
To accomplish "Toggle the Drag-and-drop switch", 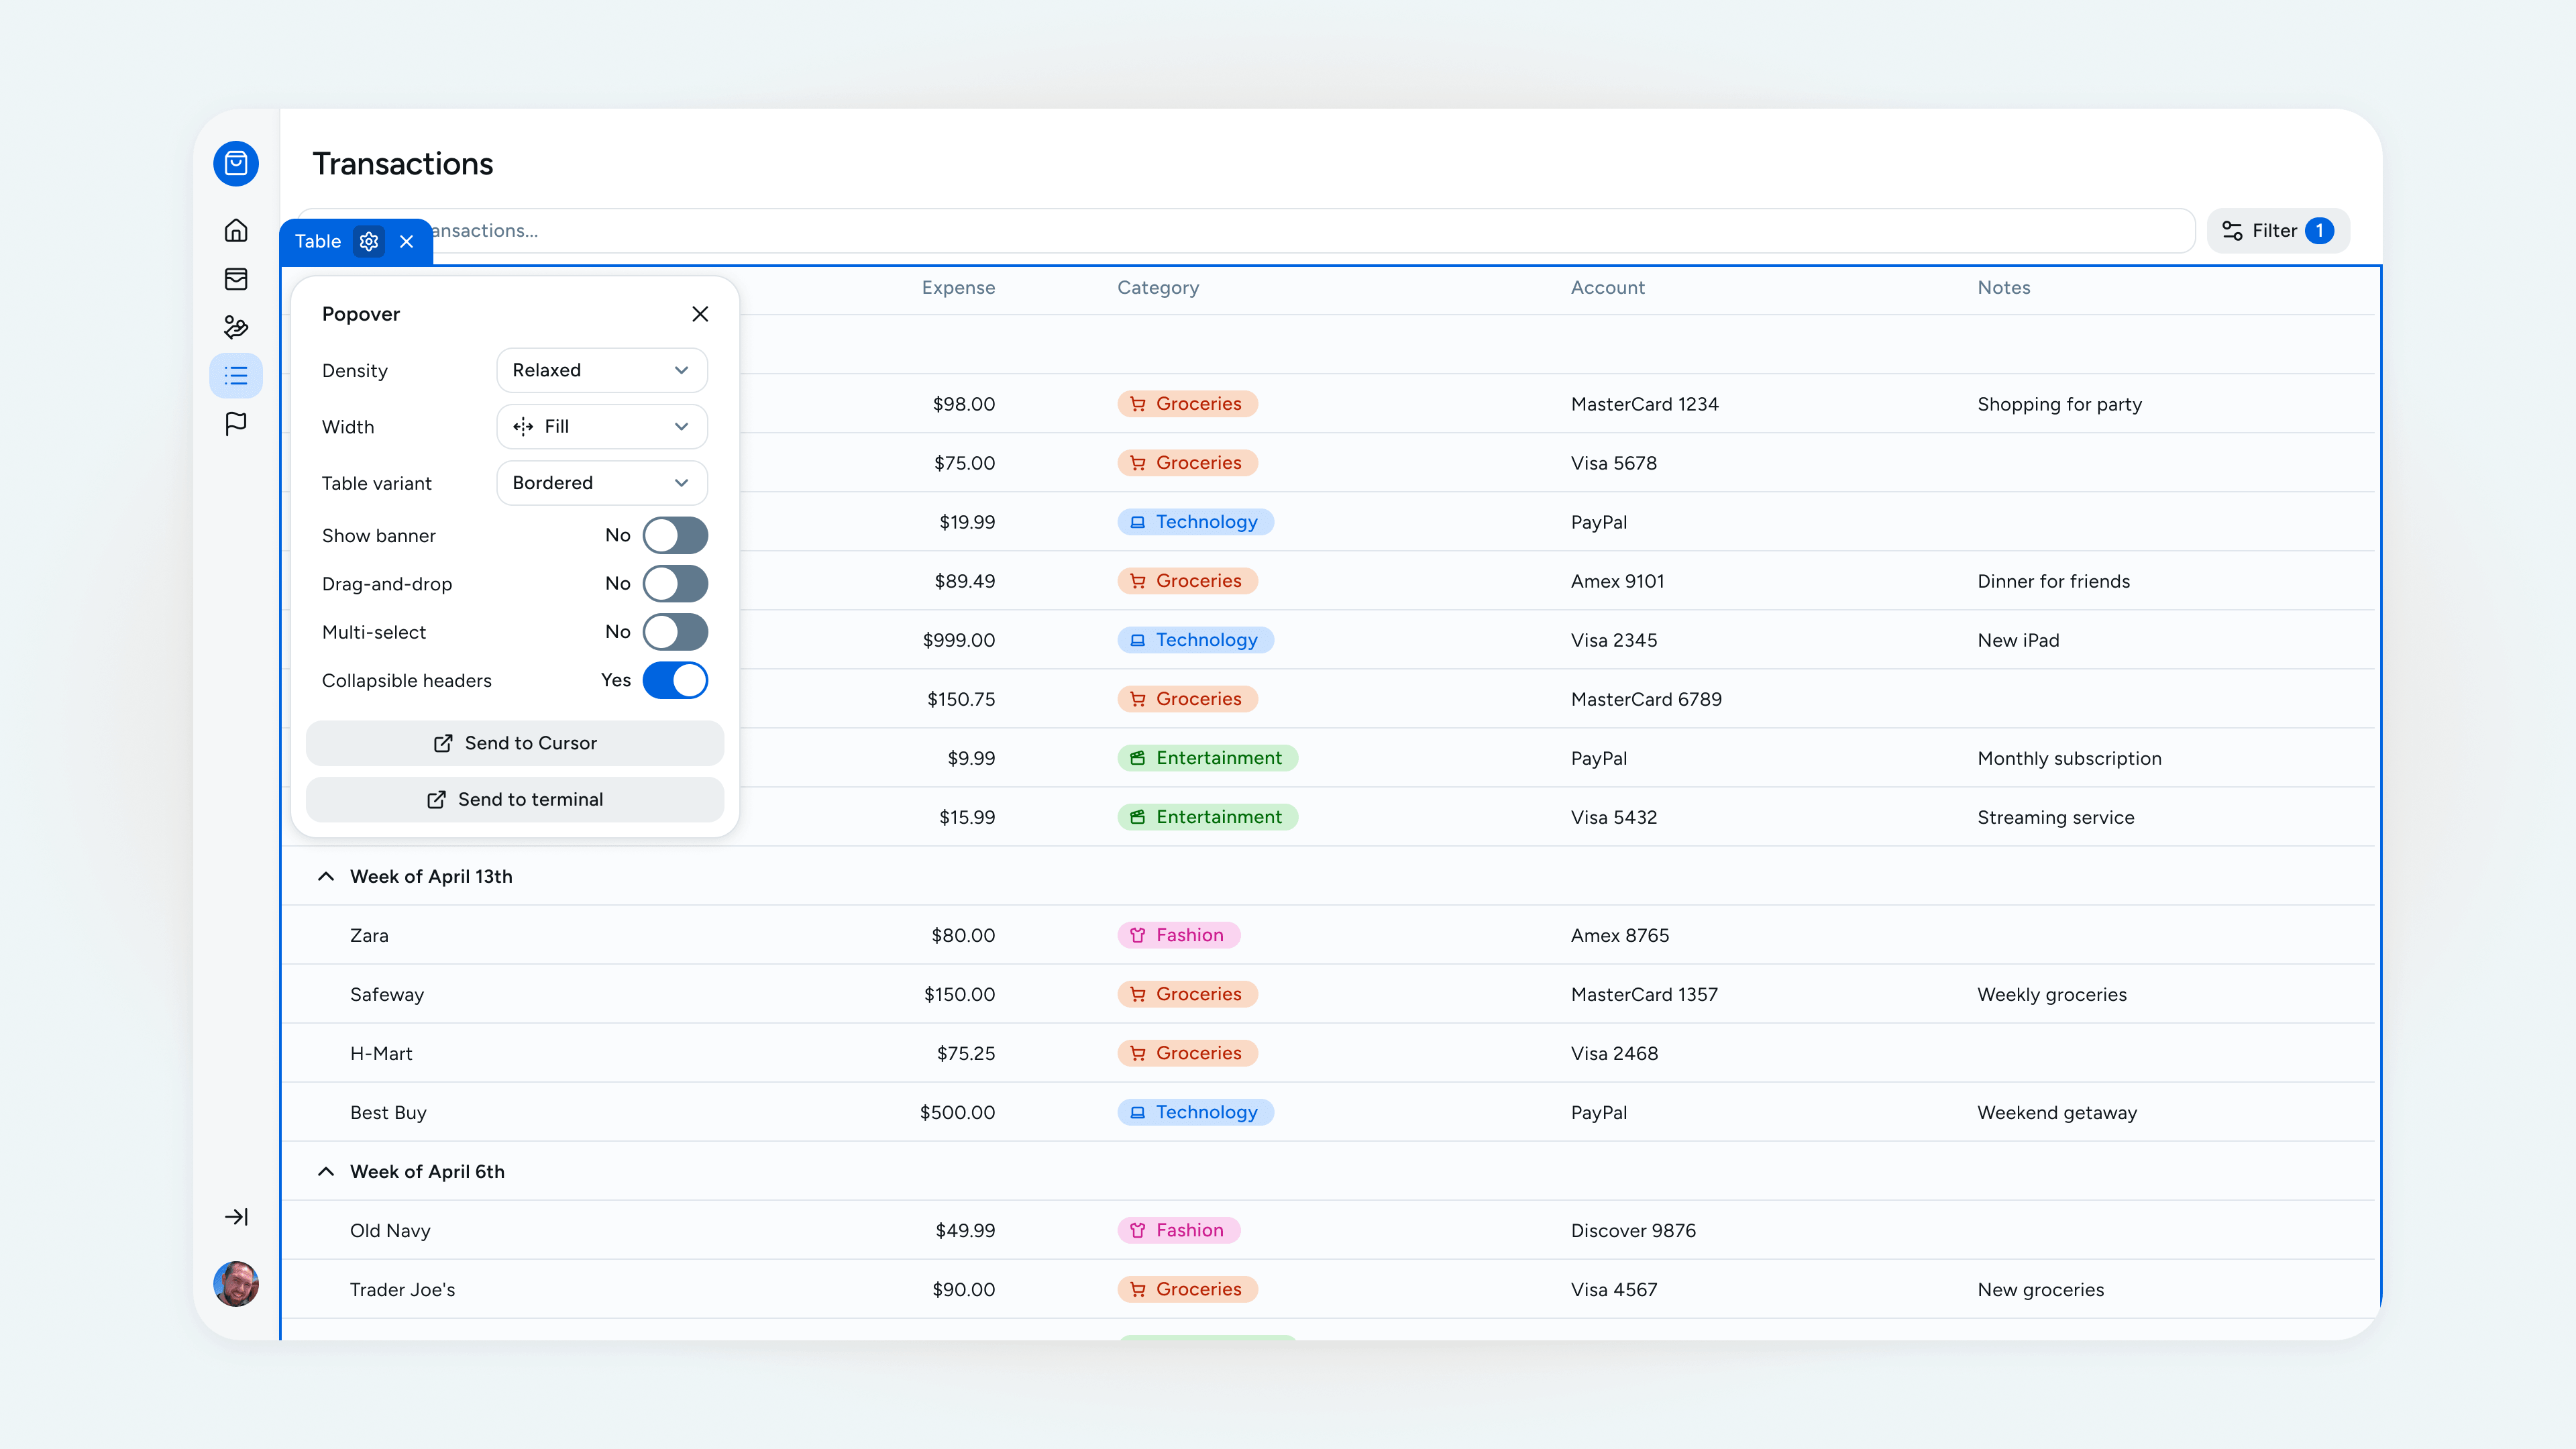I will [x=675, y=584].
